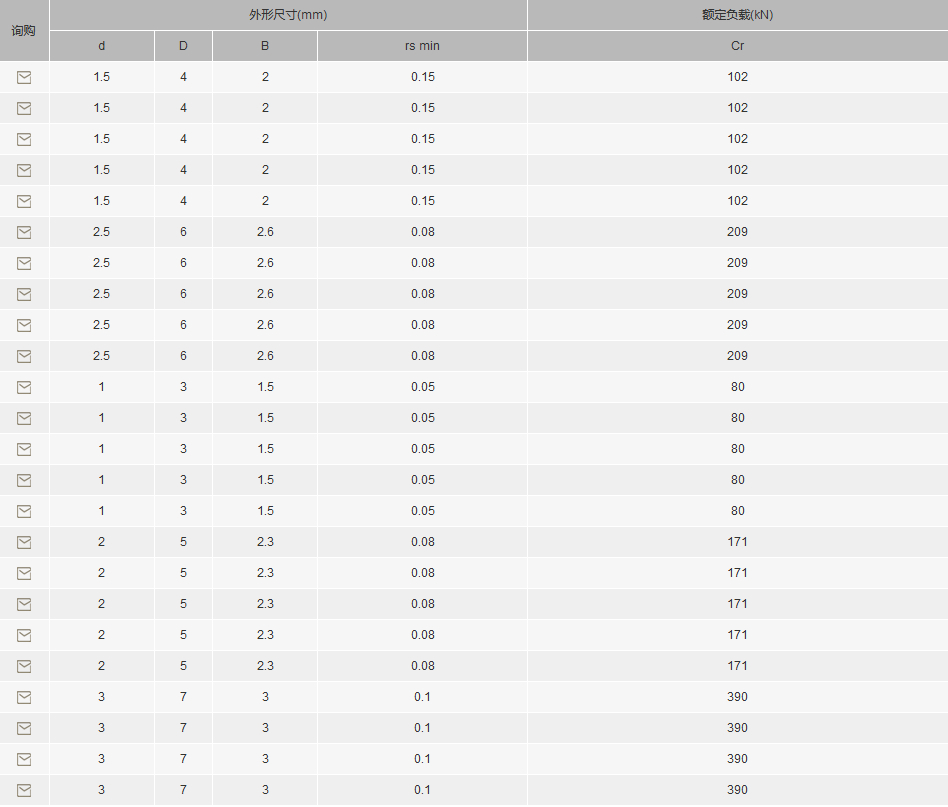The width and height of the screenshot is (948, 807).
Task: Click the lowercase d column header
Action: [102, 46]
